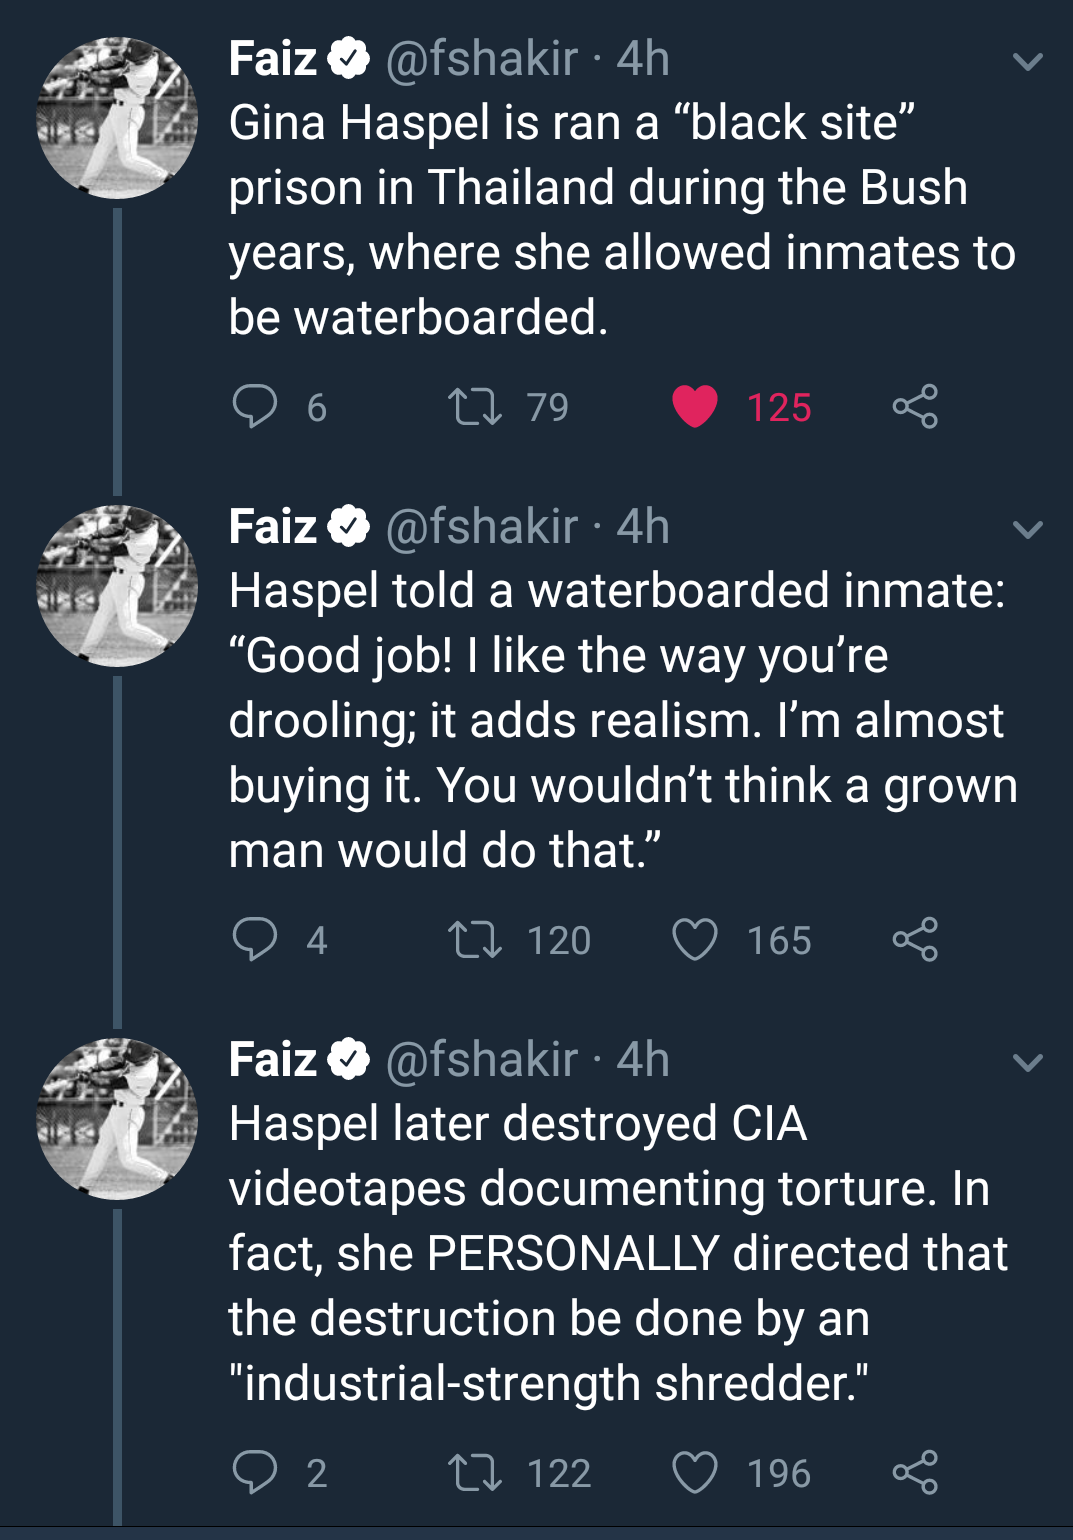Retweet the industrial-strength shredder tweet
Image resolution: width=1073 pixels, height=1540 pixels.
pyautogui.click(x=475, y=1473)
